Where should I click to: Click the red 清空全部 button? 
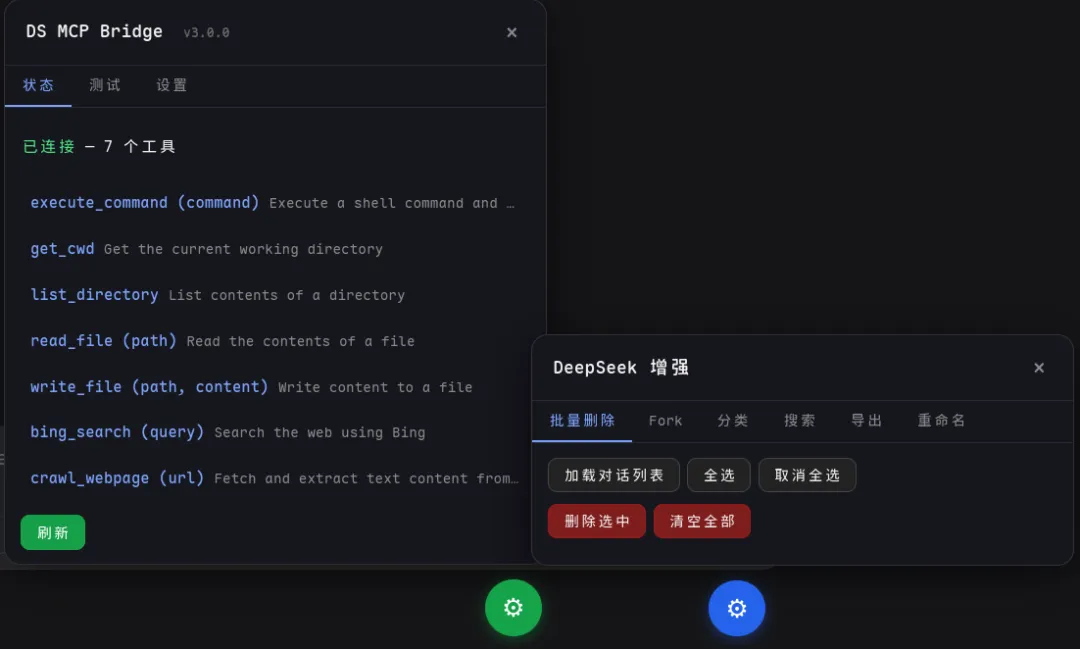point(702,522)
